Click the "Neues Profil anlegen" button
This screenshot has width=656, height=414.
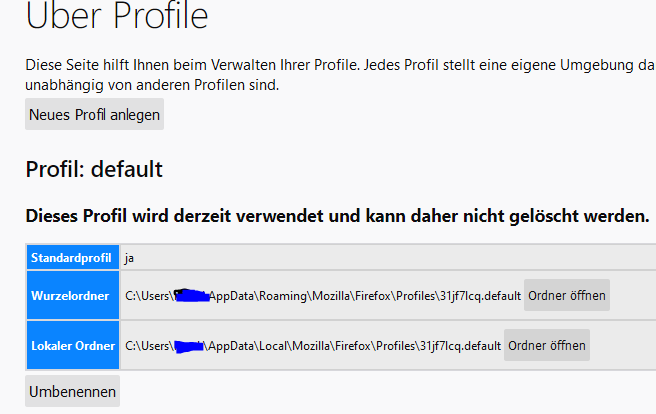(94, 115)
